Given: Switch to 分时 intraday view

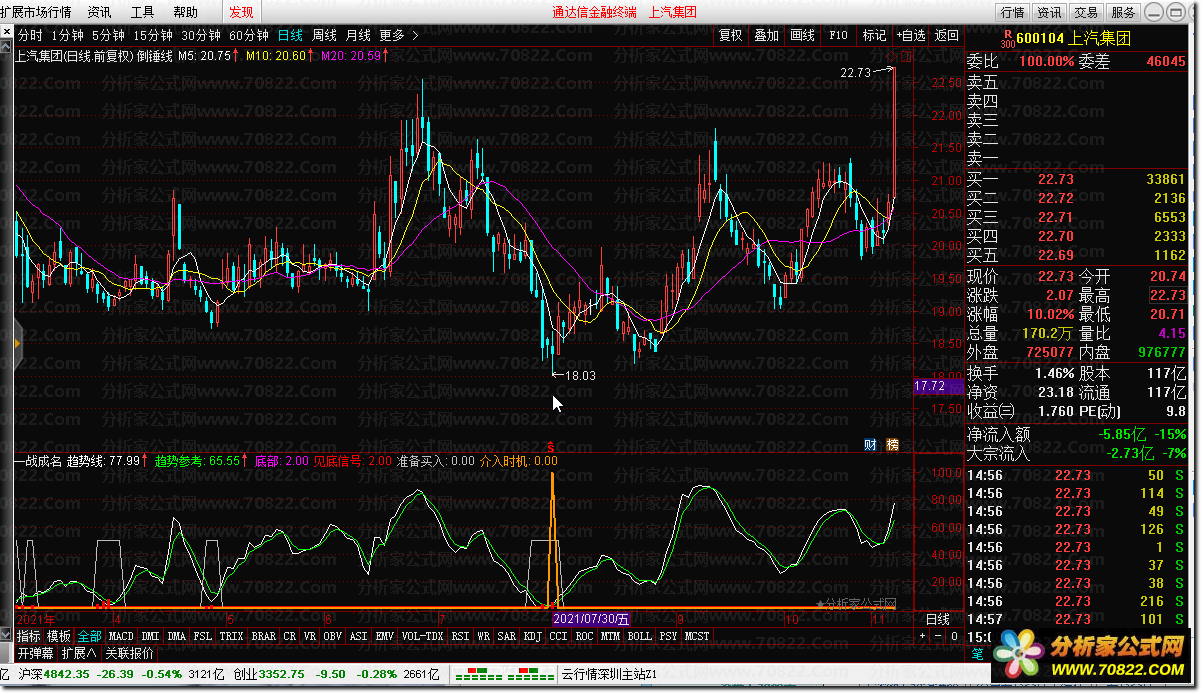Looking at the screenshot, I should 30,35.
